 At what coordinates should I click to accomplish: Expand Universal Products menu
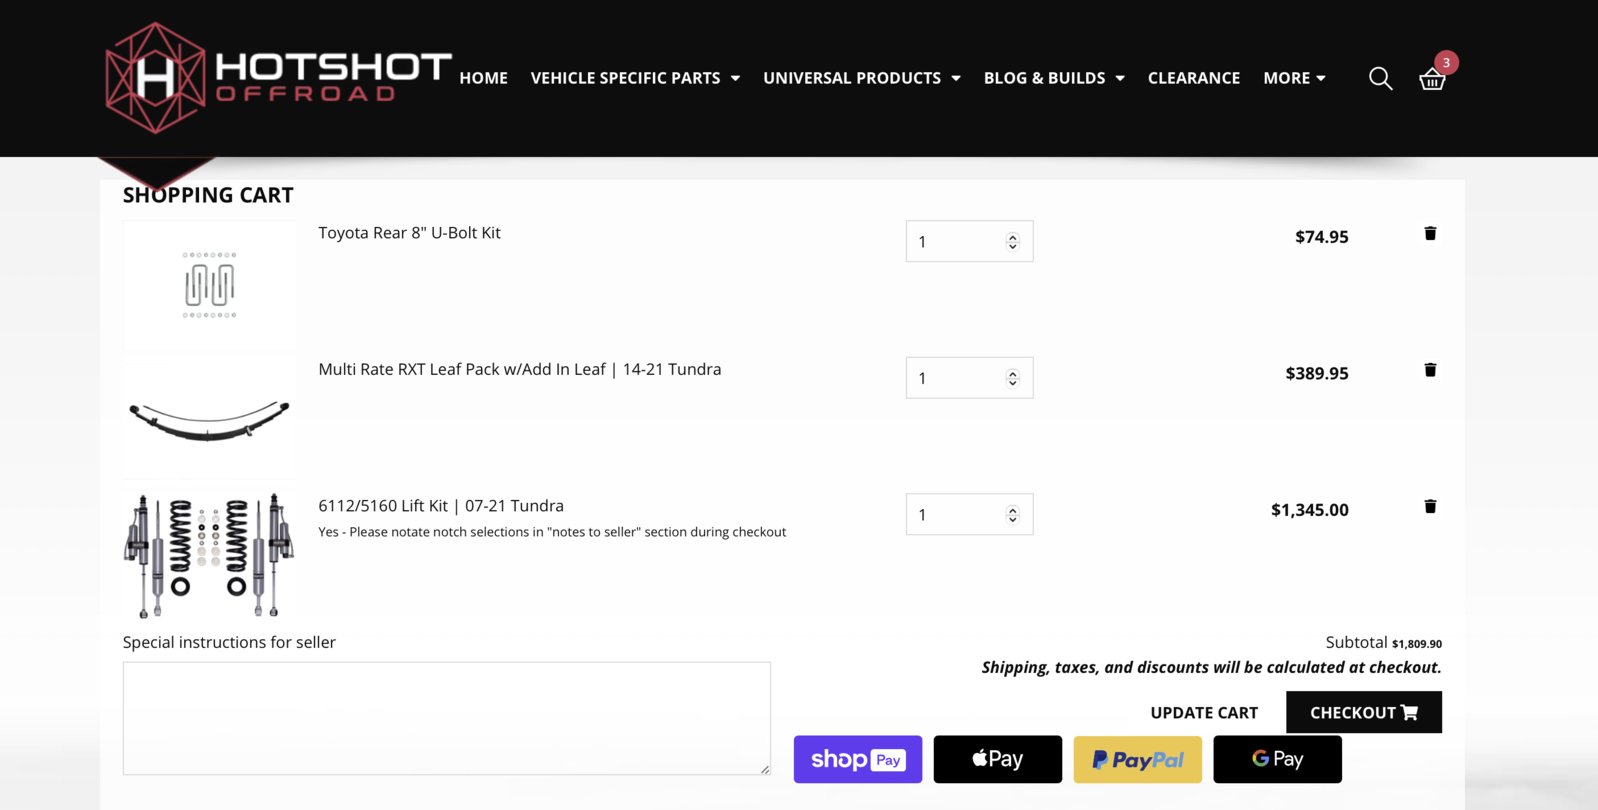(862, 78)
